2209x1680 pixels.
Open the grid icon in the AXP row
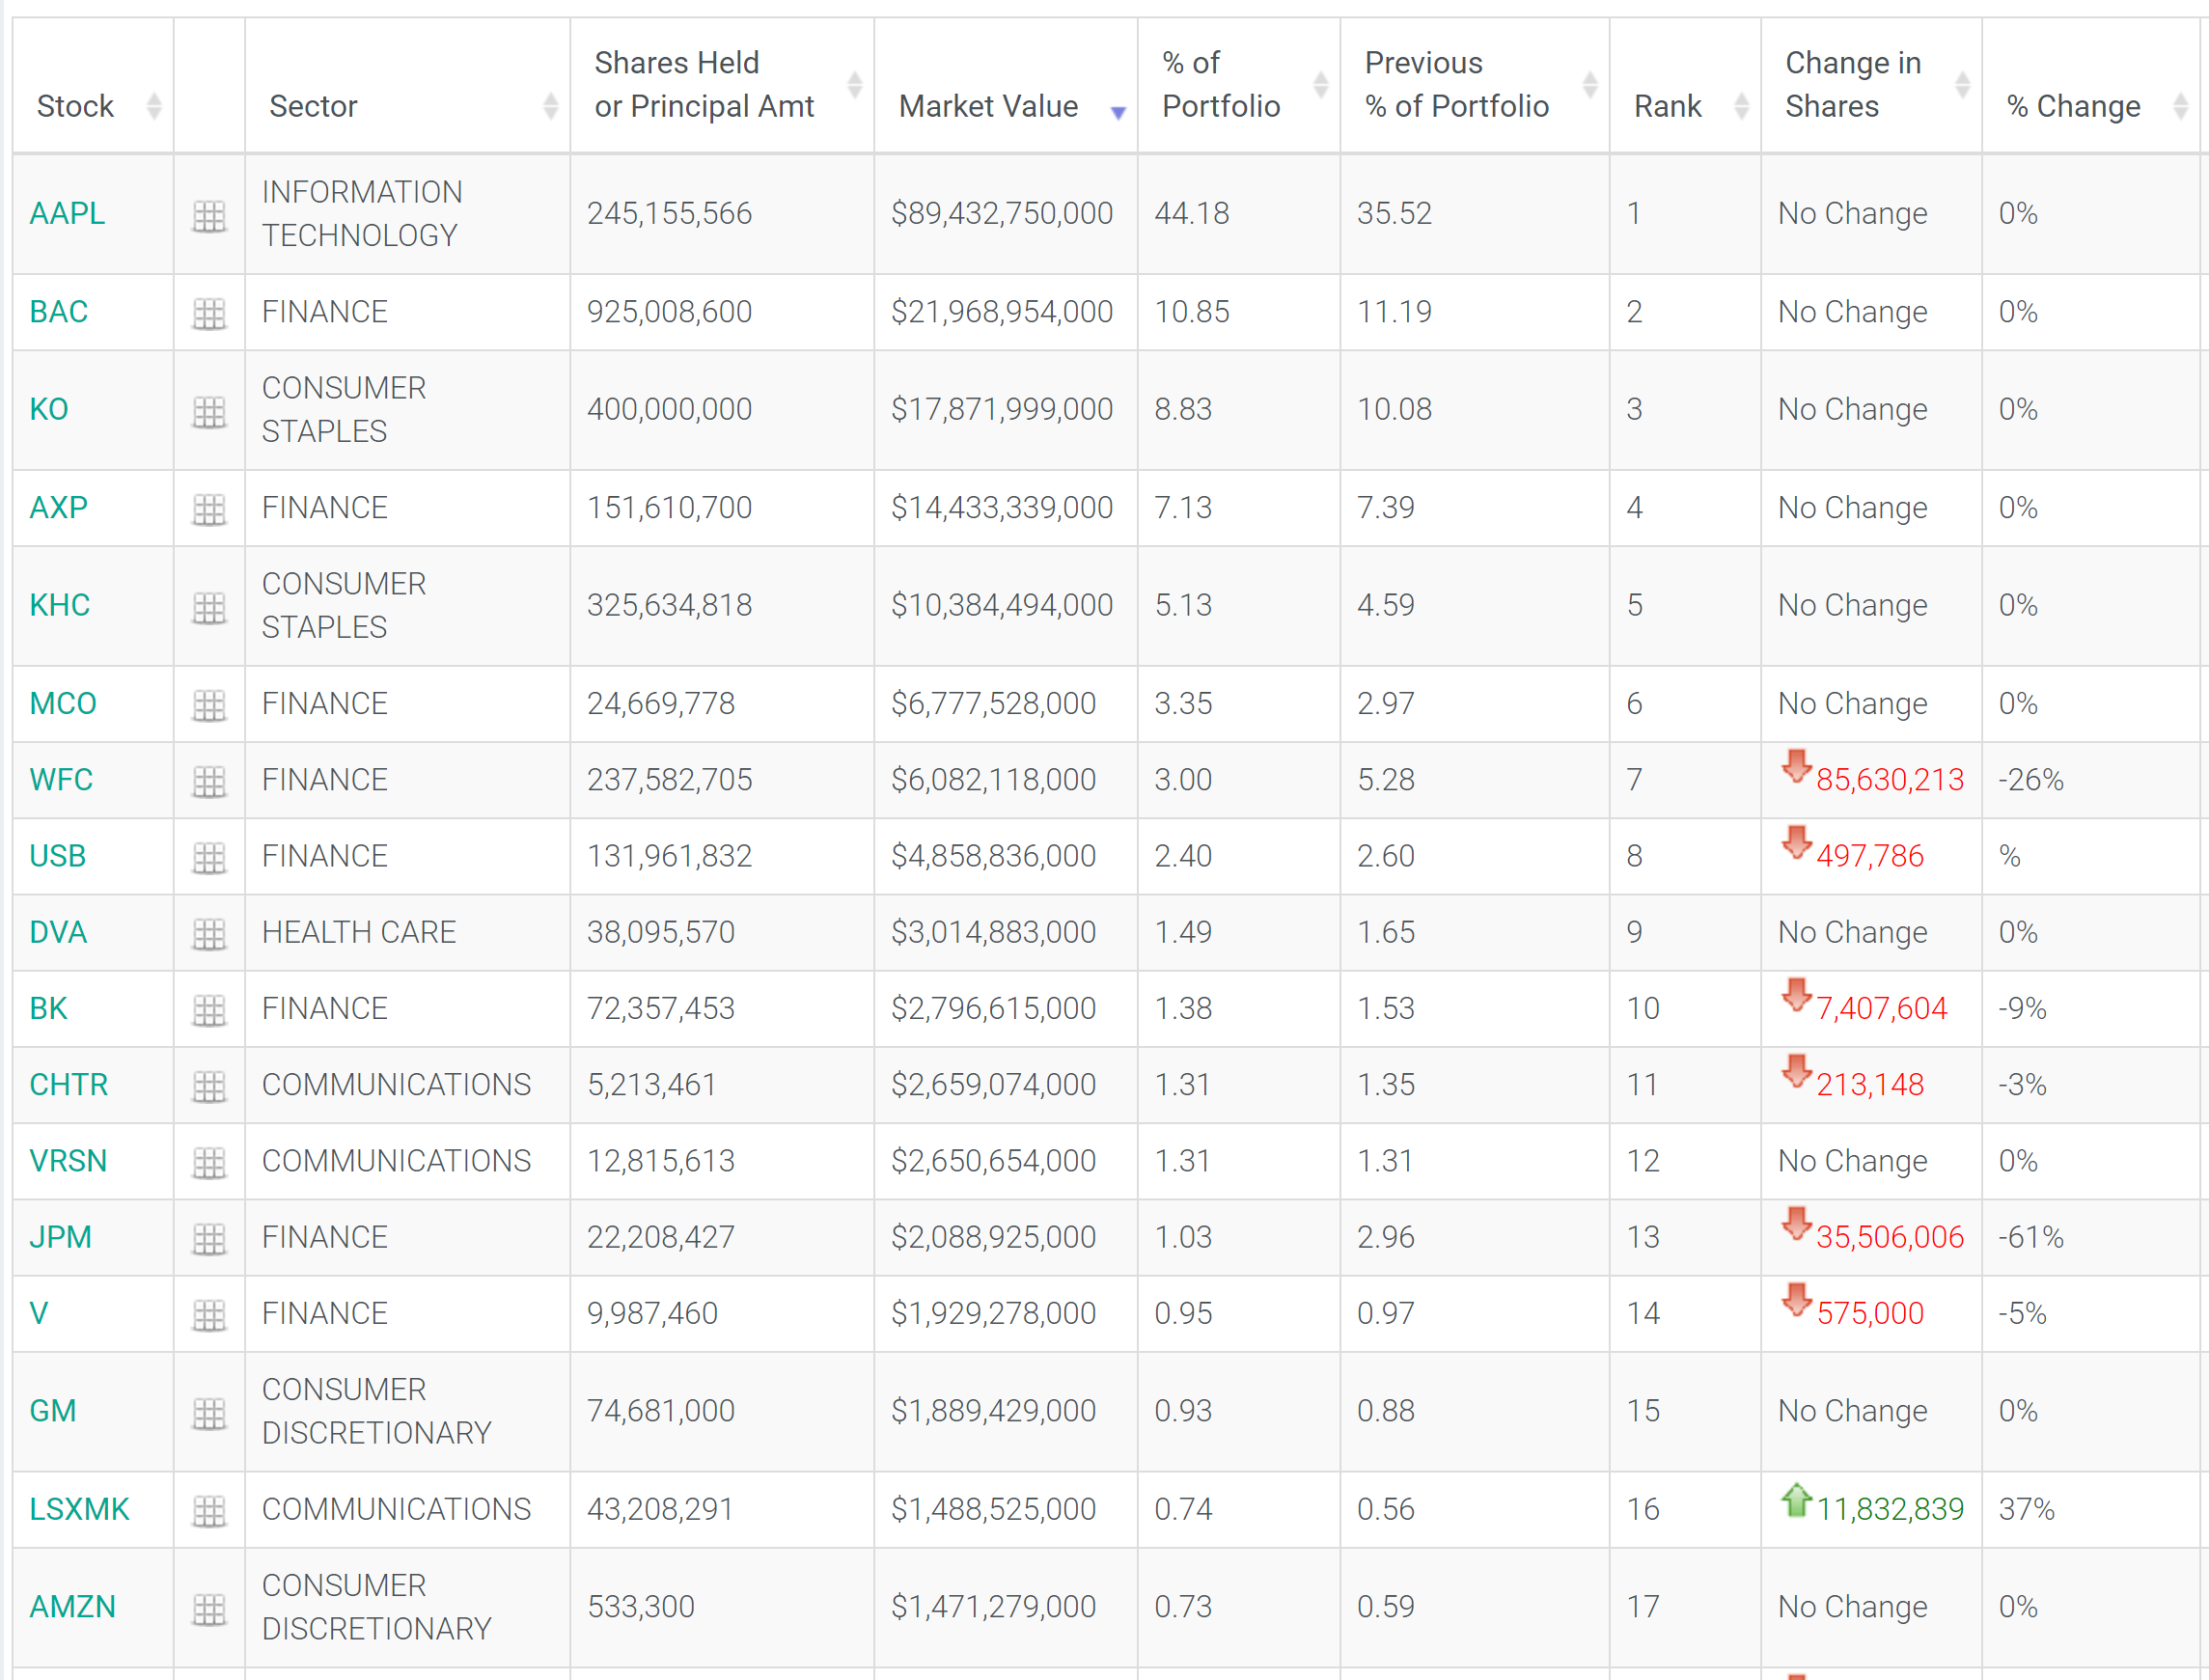point(209,510)
